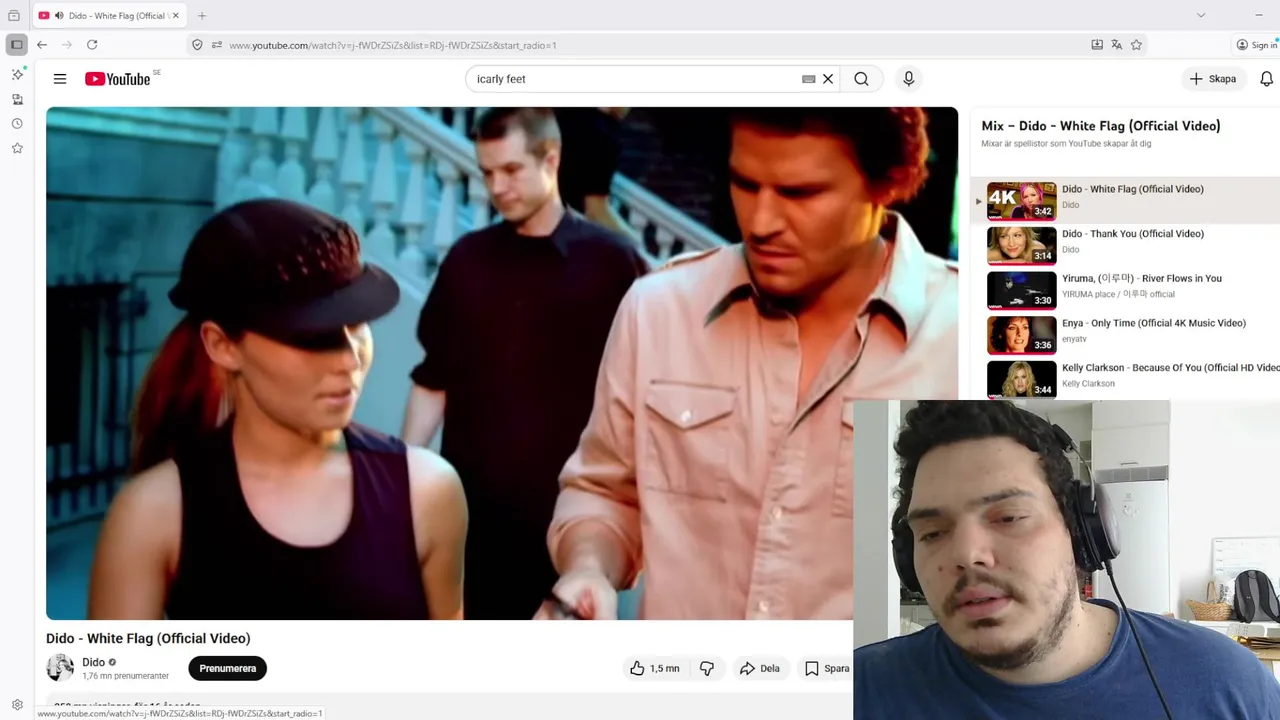
Task: Click the Mix - Dido - White Flag heading
Action: click(x=1100, y=126)
